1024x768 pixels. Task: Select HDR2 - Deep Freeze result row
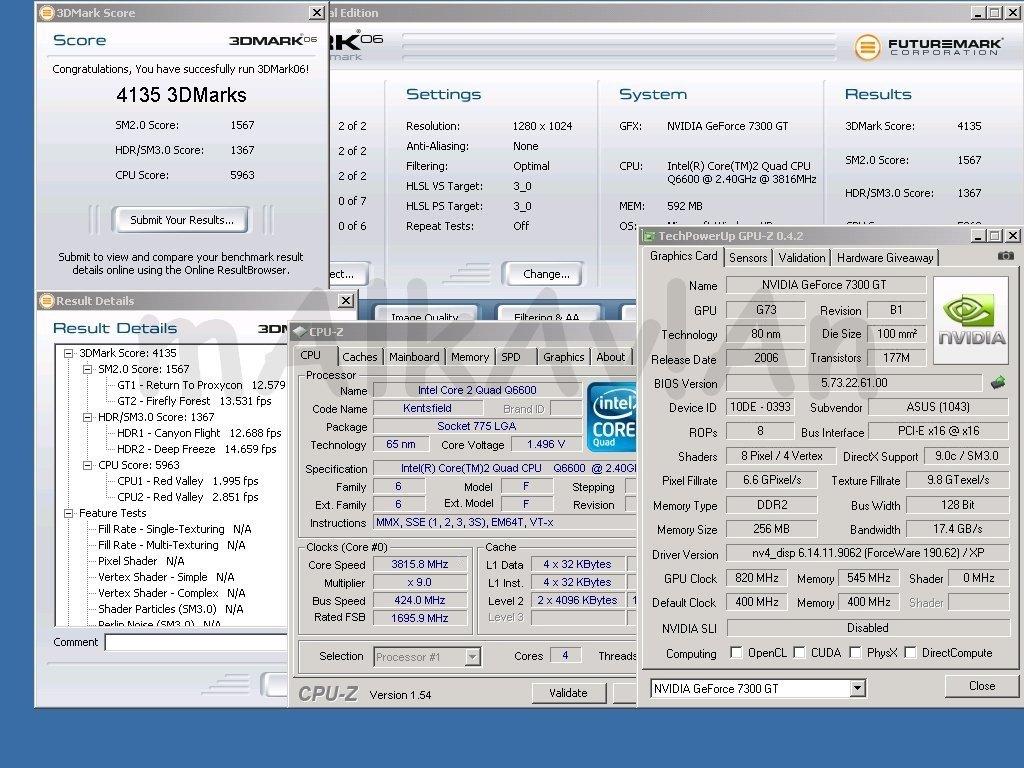(x=196, y=449)
